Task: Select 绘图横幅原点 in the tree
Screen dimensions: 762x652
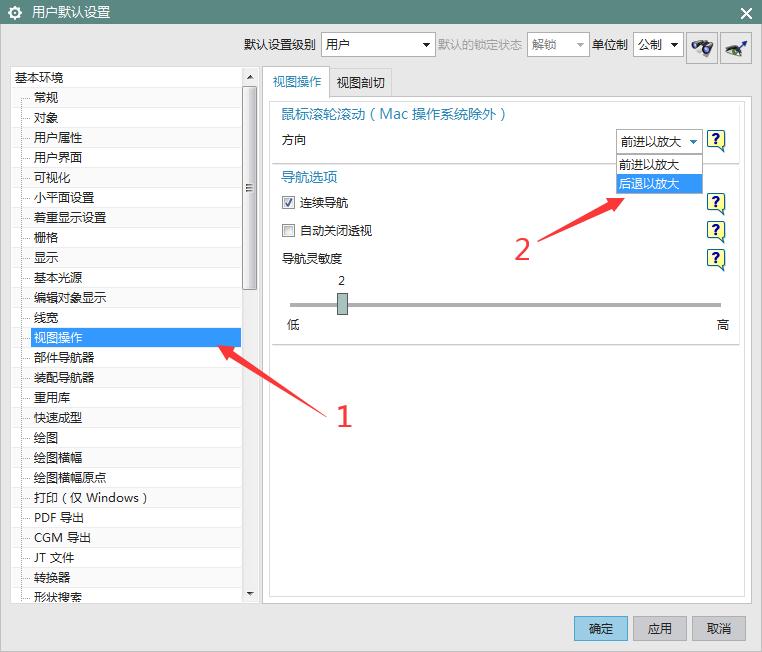Action: coord(70,478)
